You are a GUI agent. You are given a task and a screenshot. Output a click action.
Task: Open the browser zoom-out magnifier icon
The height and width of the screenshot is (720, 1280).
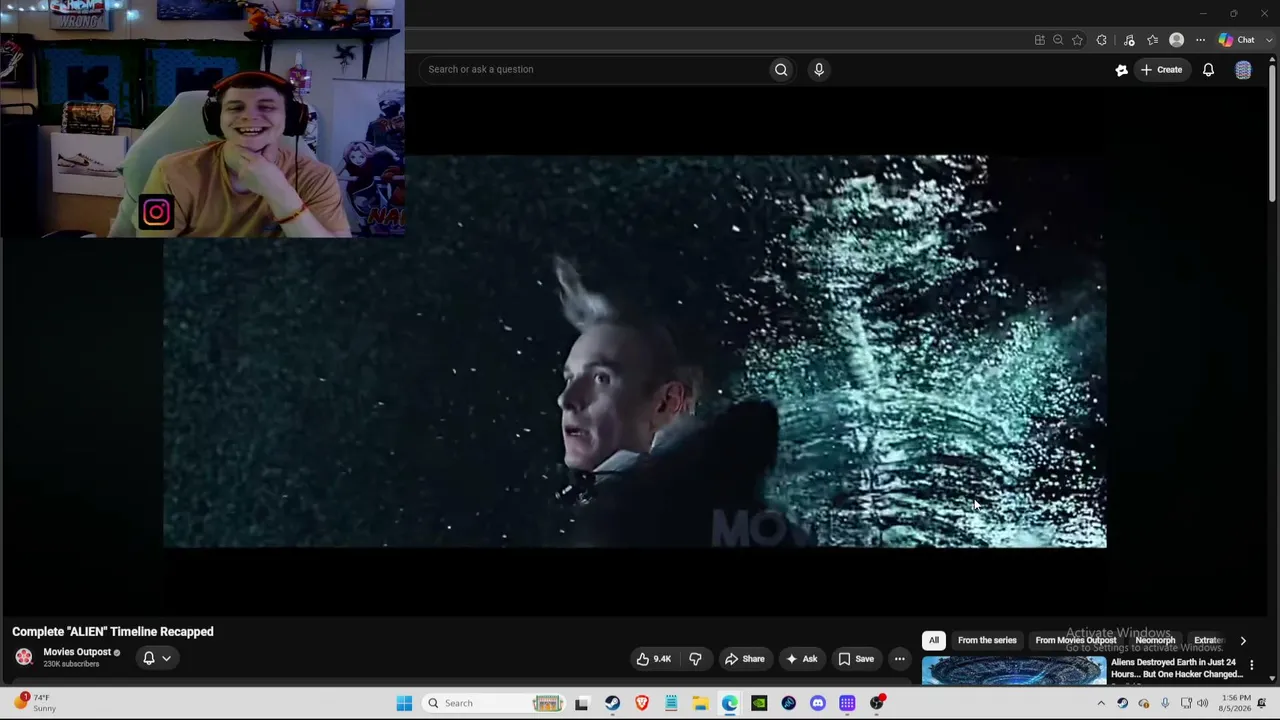coord(1058,40)
